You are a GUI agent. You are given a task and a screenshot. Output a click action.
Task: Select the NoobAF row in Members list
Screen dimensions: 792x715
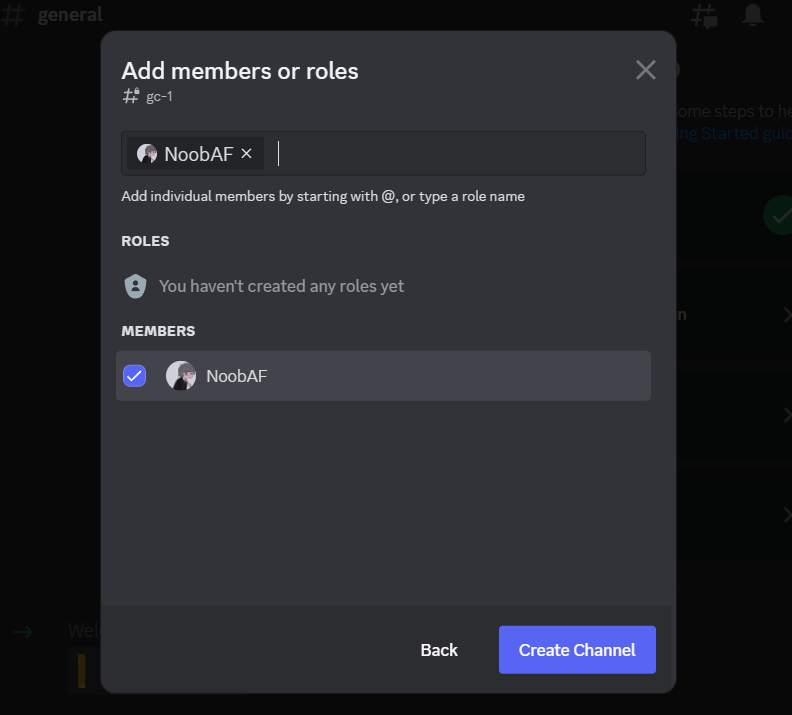(400, 376)
